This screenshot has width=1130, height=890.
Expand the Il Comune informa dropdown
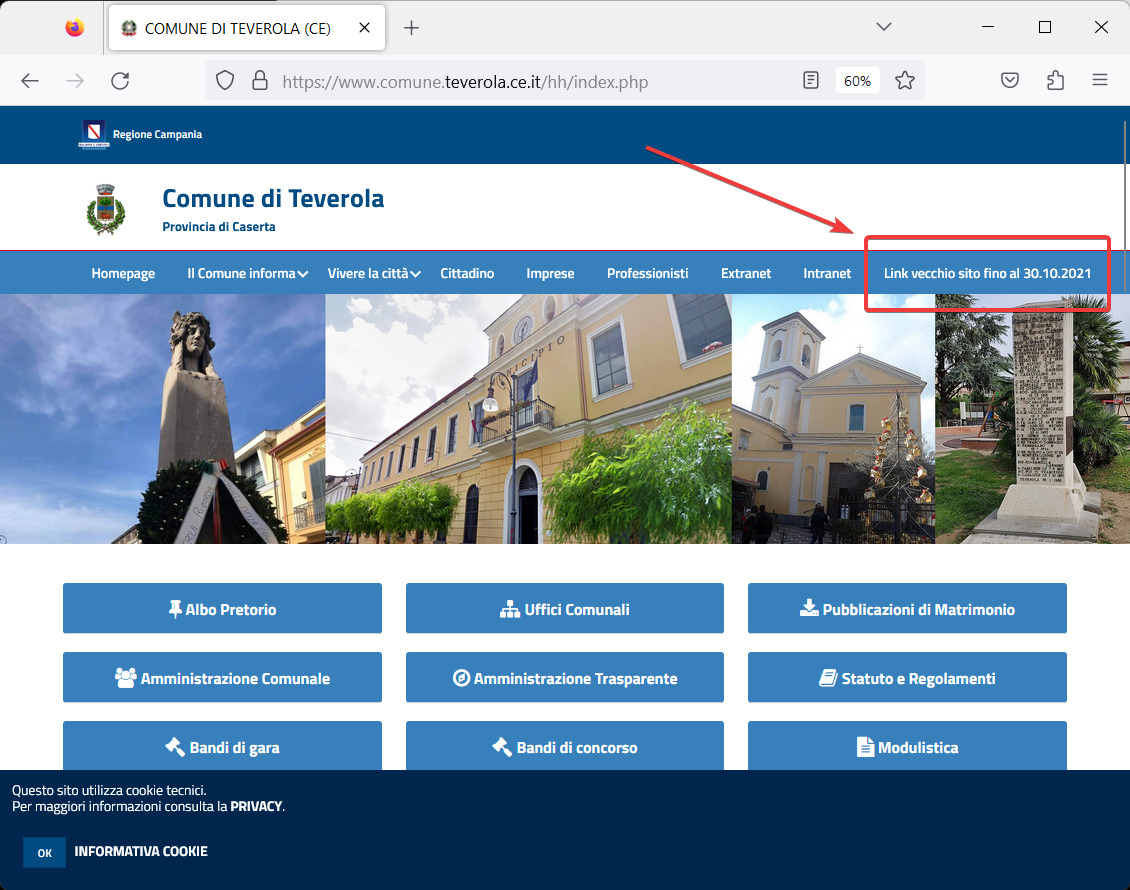point(246,273)
